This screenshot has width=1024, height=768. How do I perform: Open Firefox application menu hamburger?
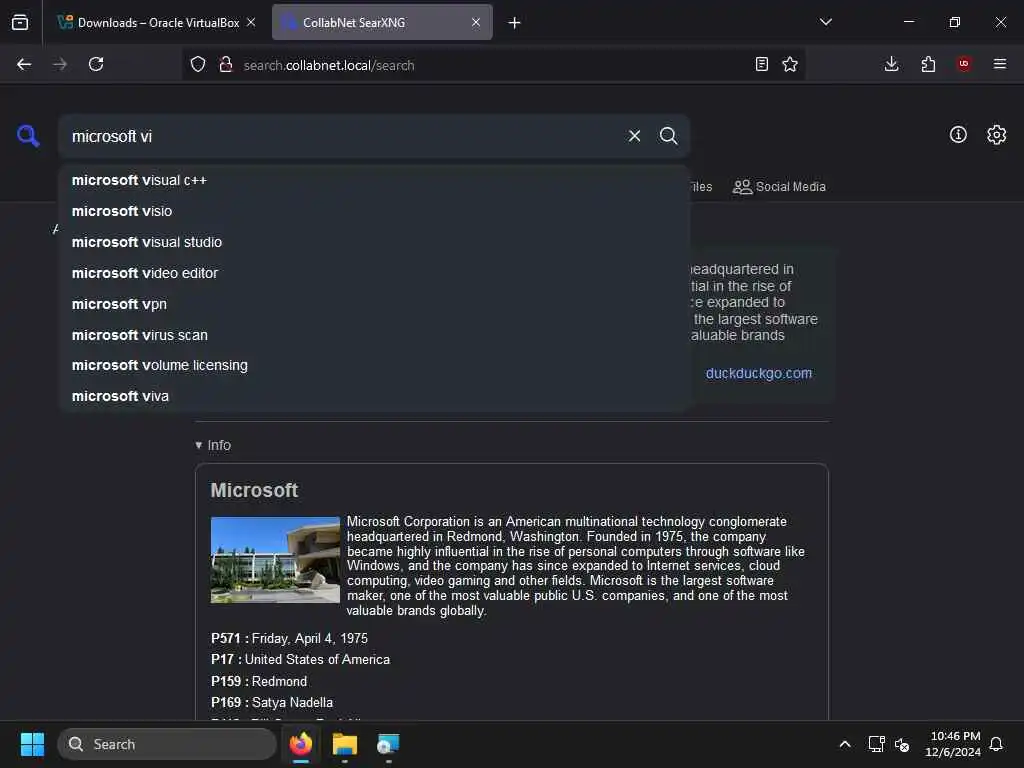tap(1000, 64)
